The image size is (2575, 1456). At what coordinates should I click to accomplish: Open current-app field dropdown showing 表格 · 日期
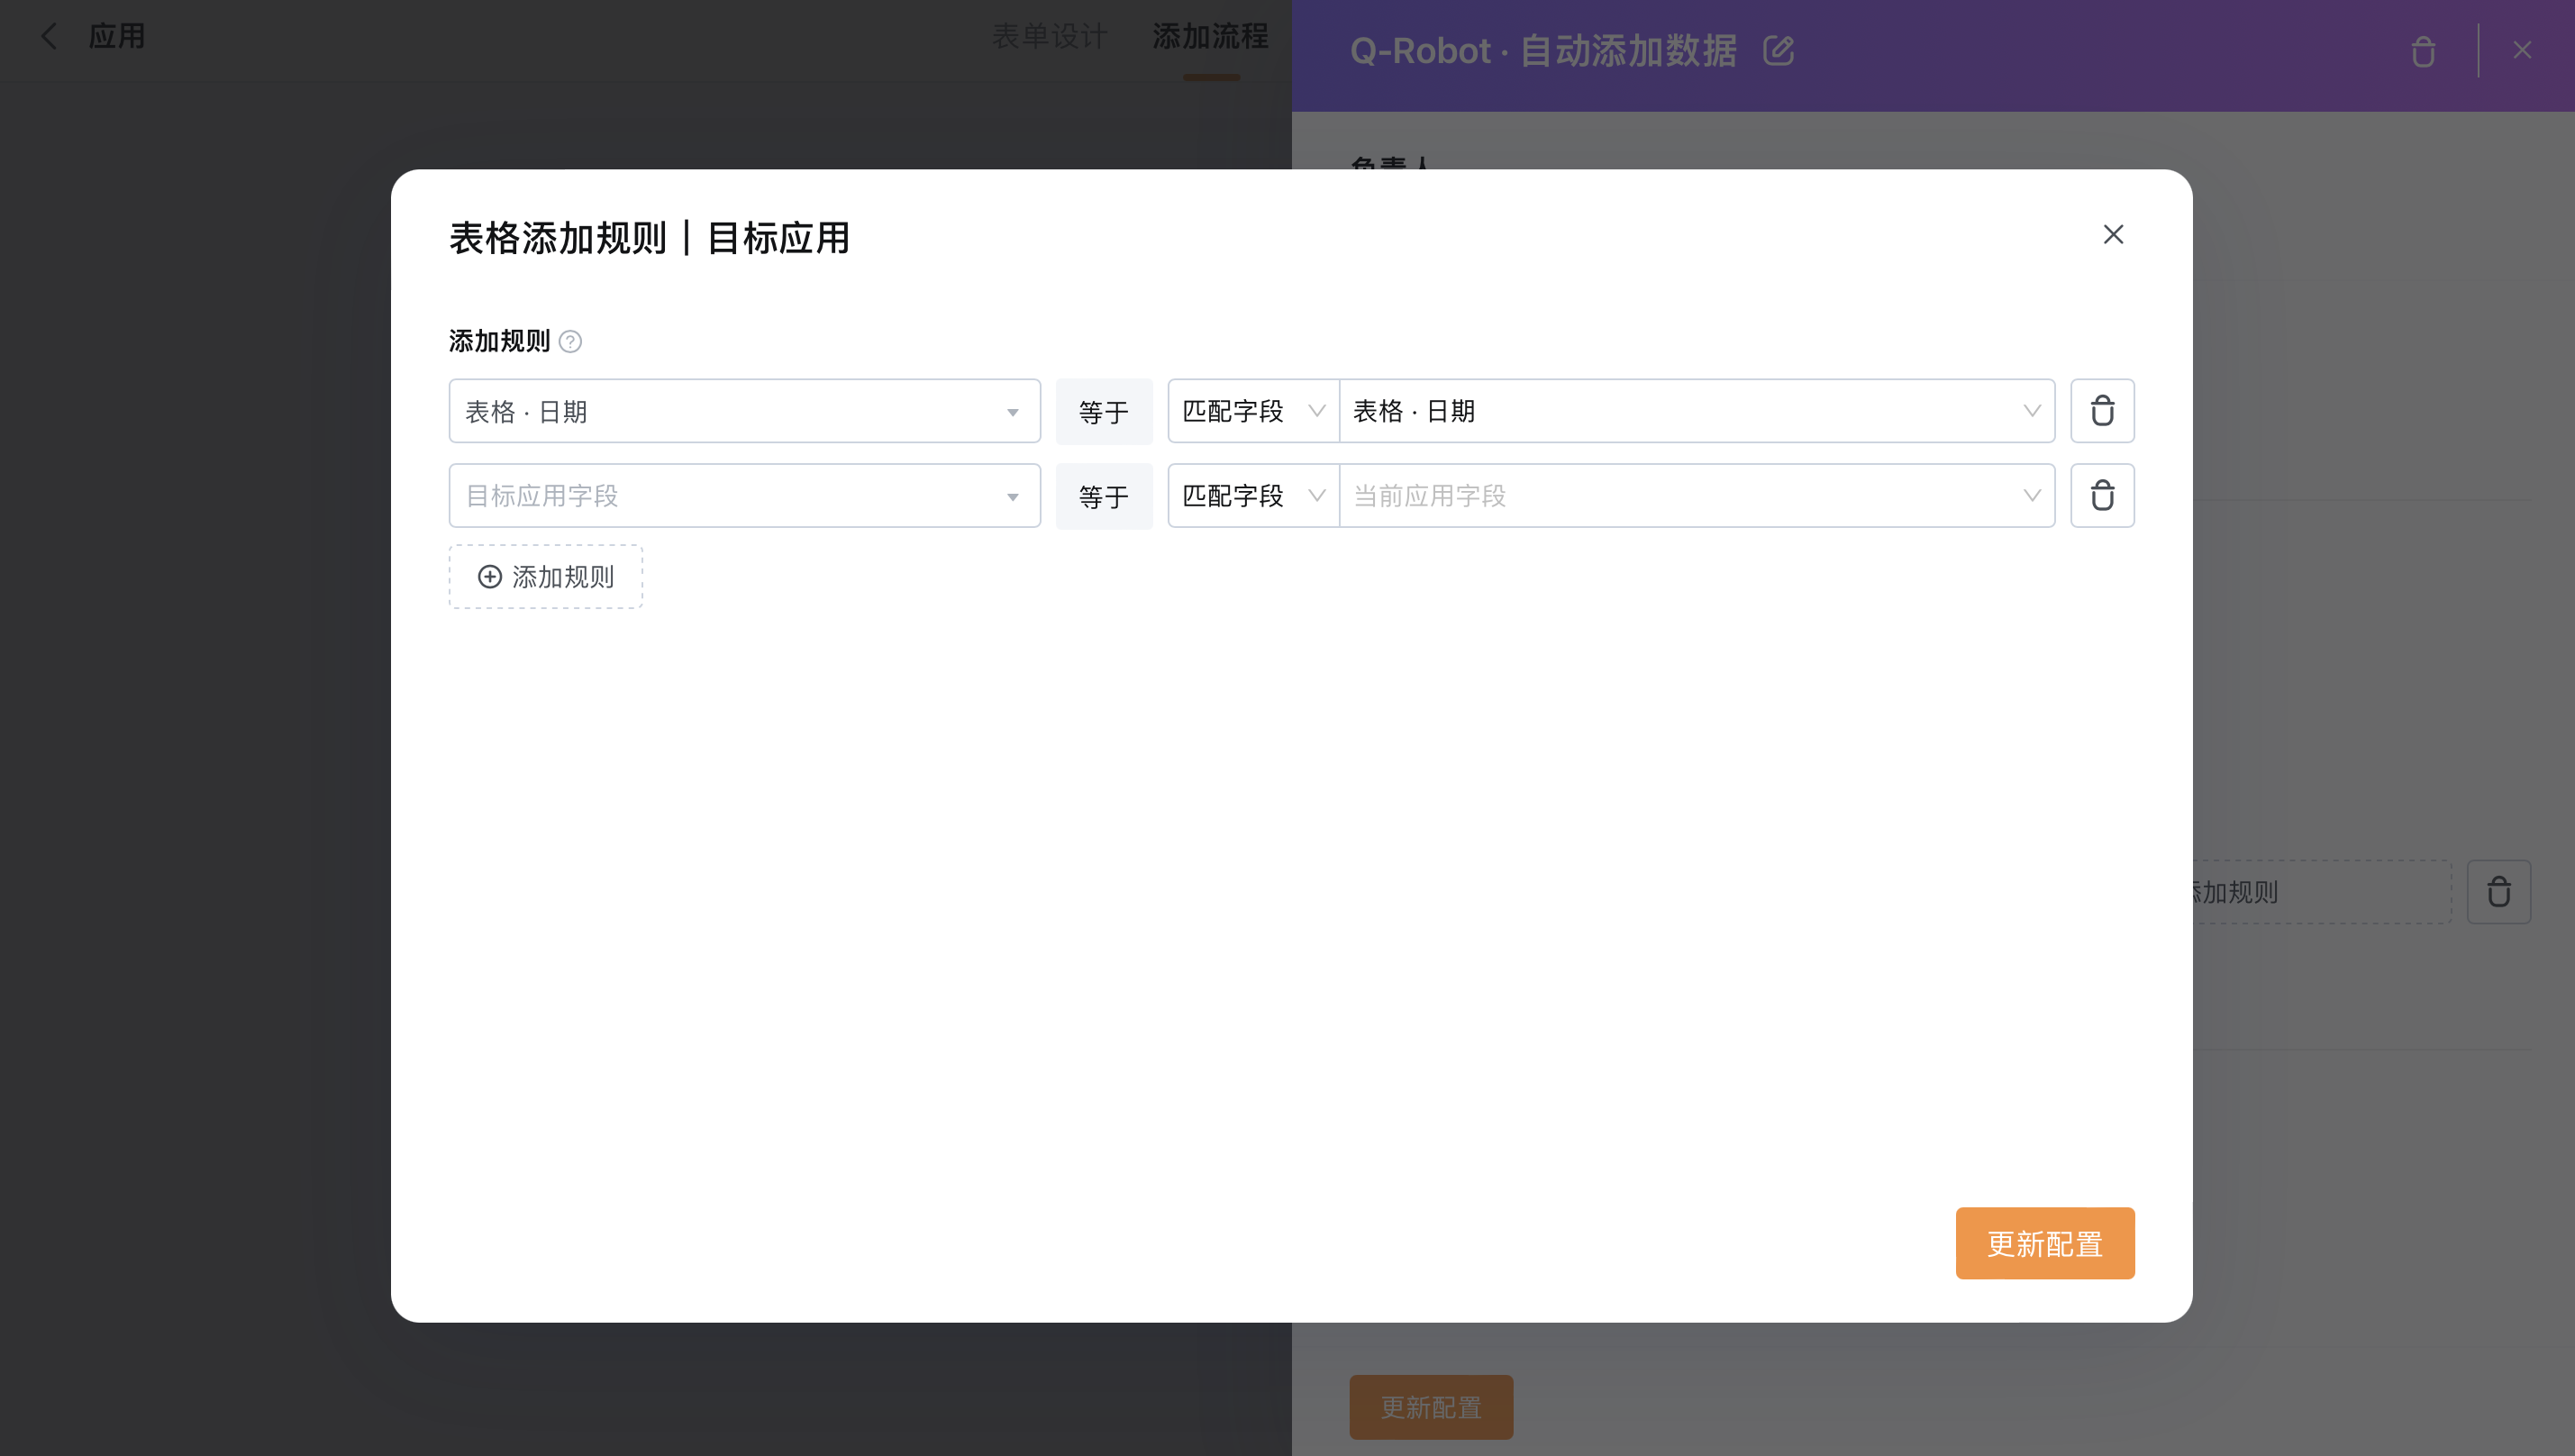coord(1697,411)
